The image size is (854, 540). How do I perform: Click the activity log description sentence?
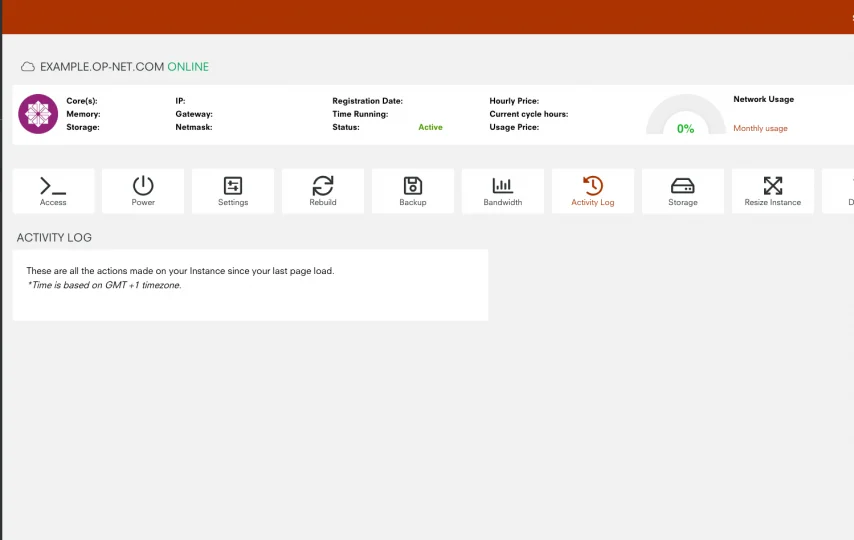click(x=180, y=271)
